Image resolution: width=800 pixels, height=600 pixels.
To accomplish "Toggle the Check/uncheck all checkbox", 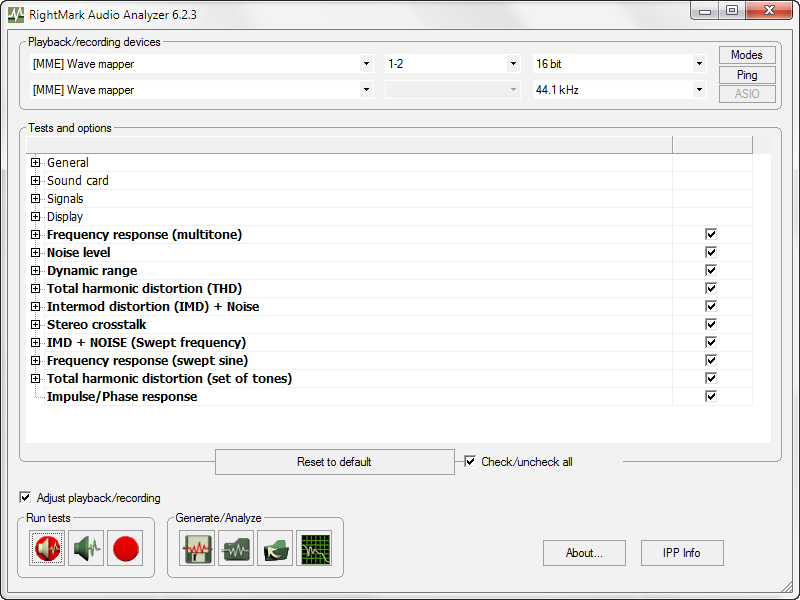I will (470, 462).
